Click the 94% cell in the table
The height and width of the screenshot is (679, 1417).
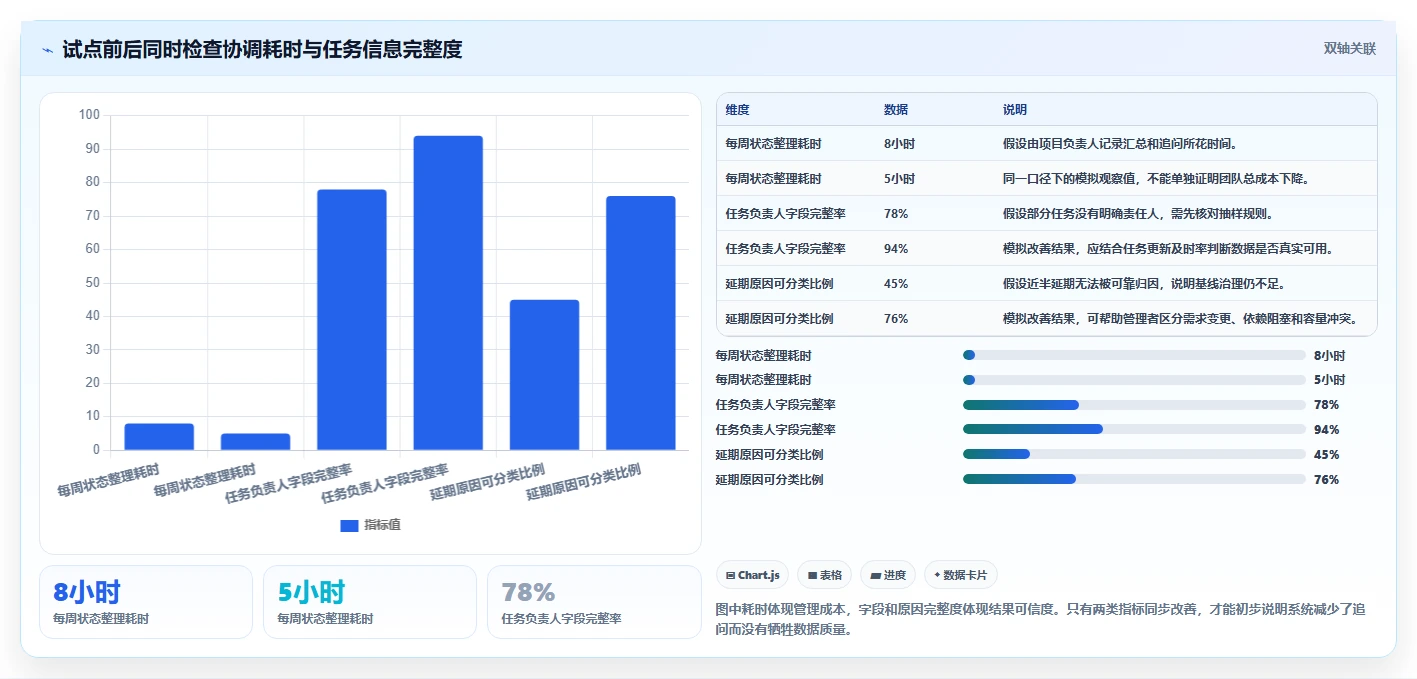click(896, 249)
